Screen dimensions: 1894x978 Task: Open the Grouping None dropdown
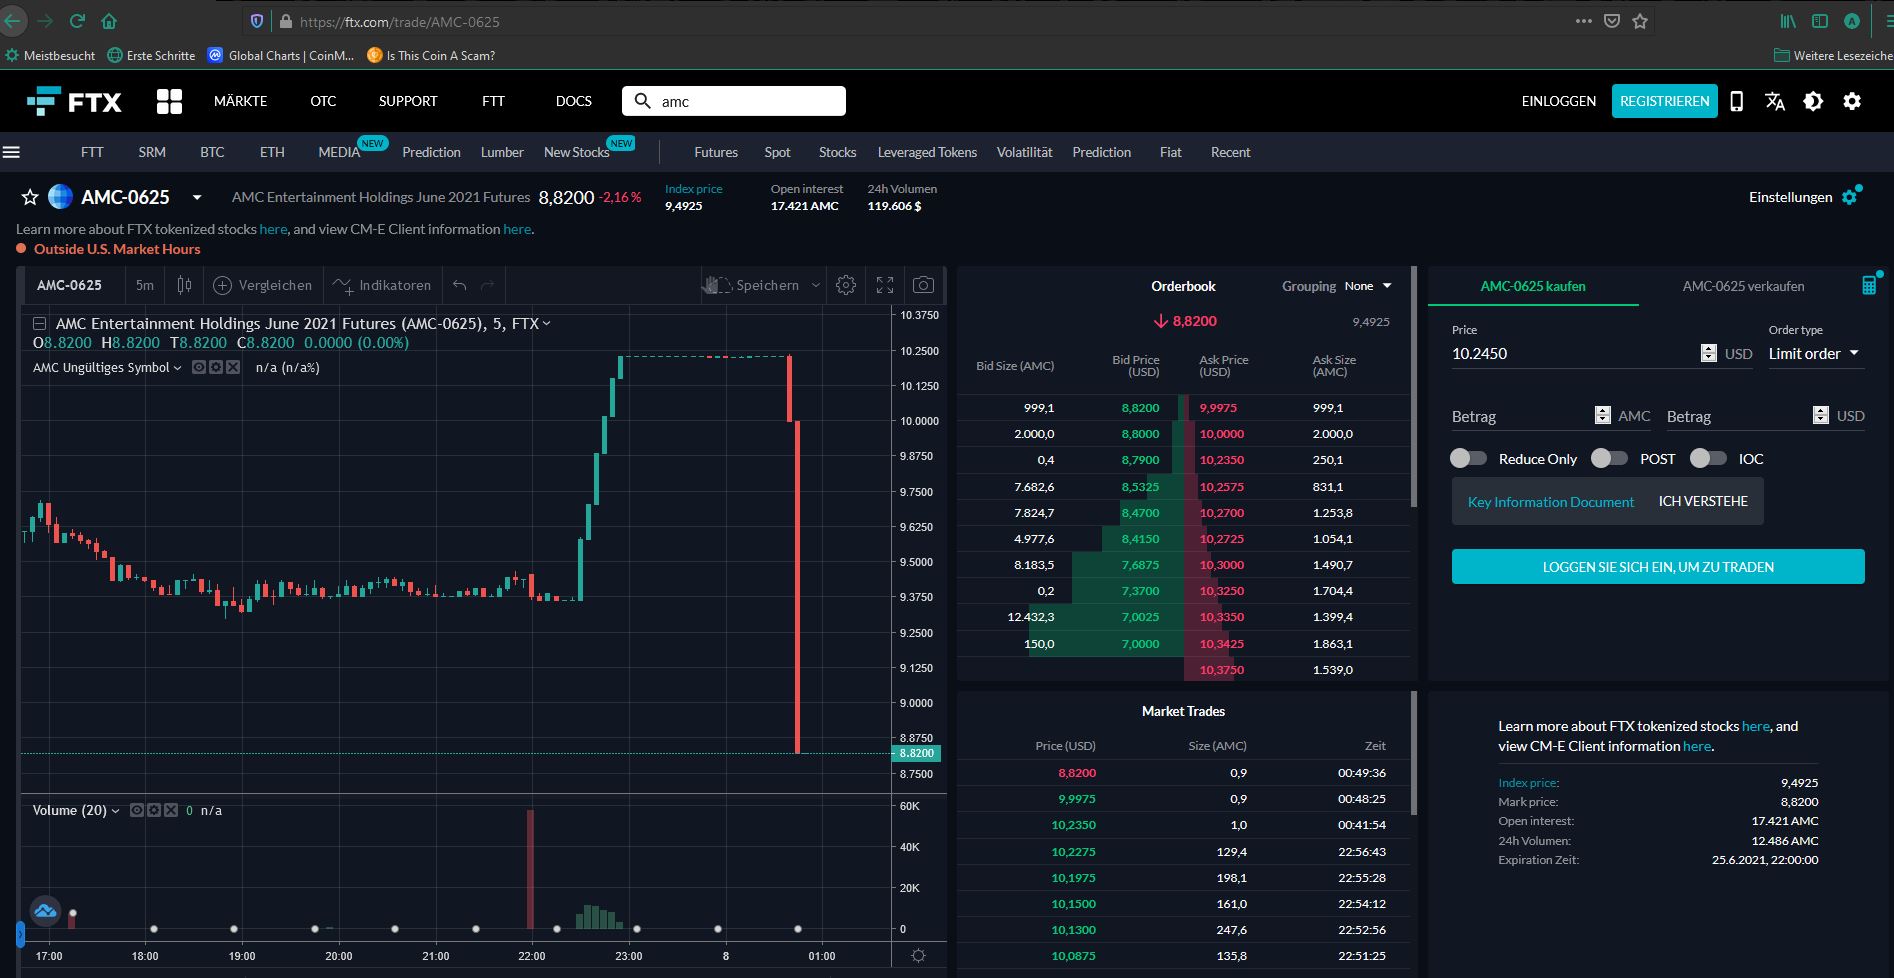1368,286
